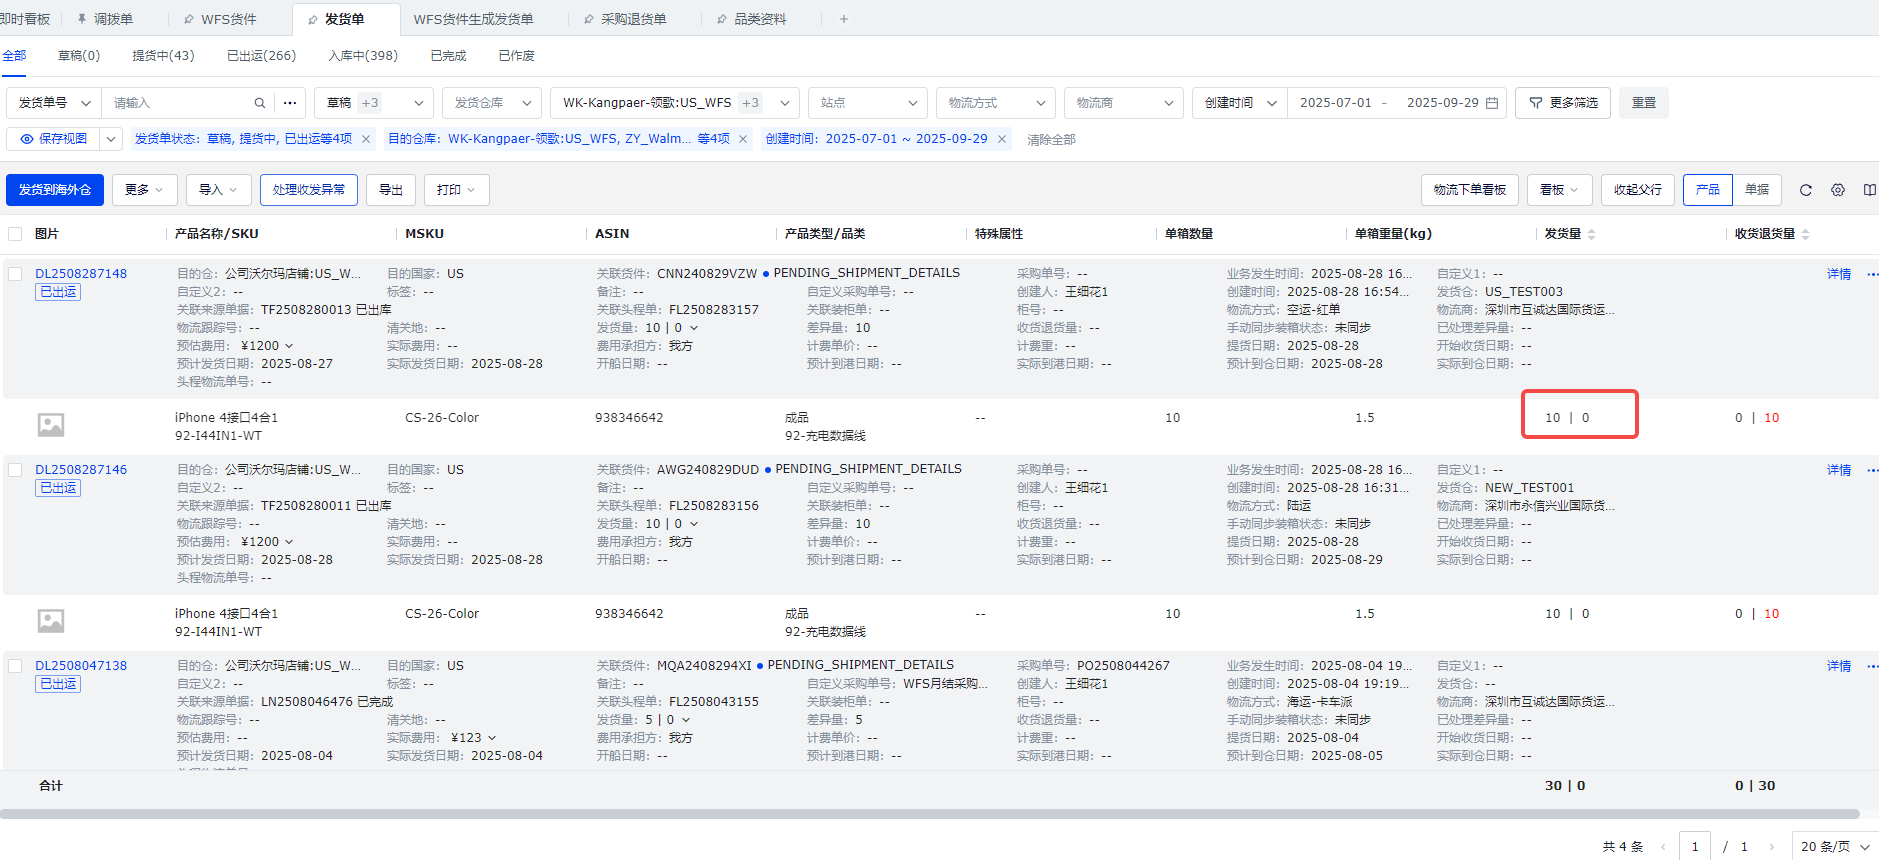Click the new tab plus icon

tap(843, 19)
